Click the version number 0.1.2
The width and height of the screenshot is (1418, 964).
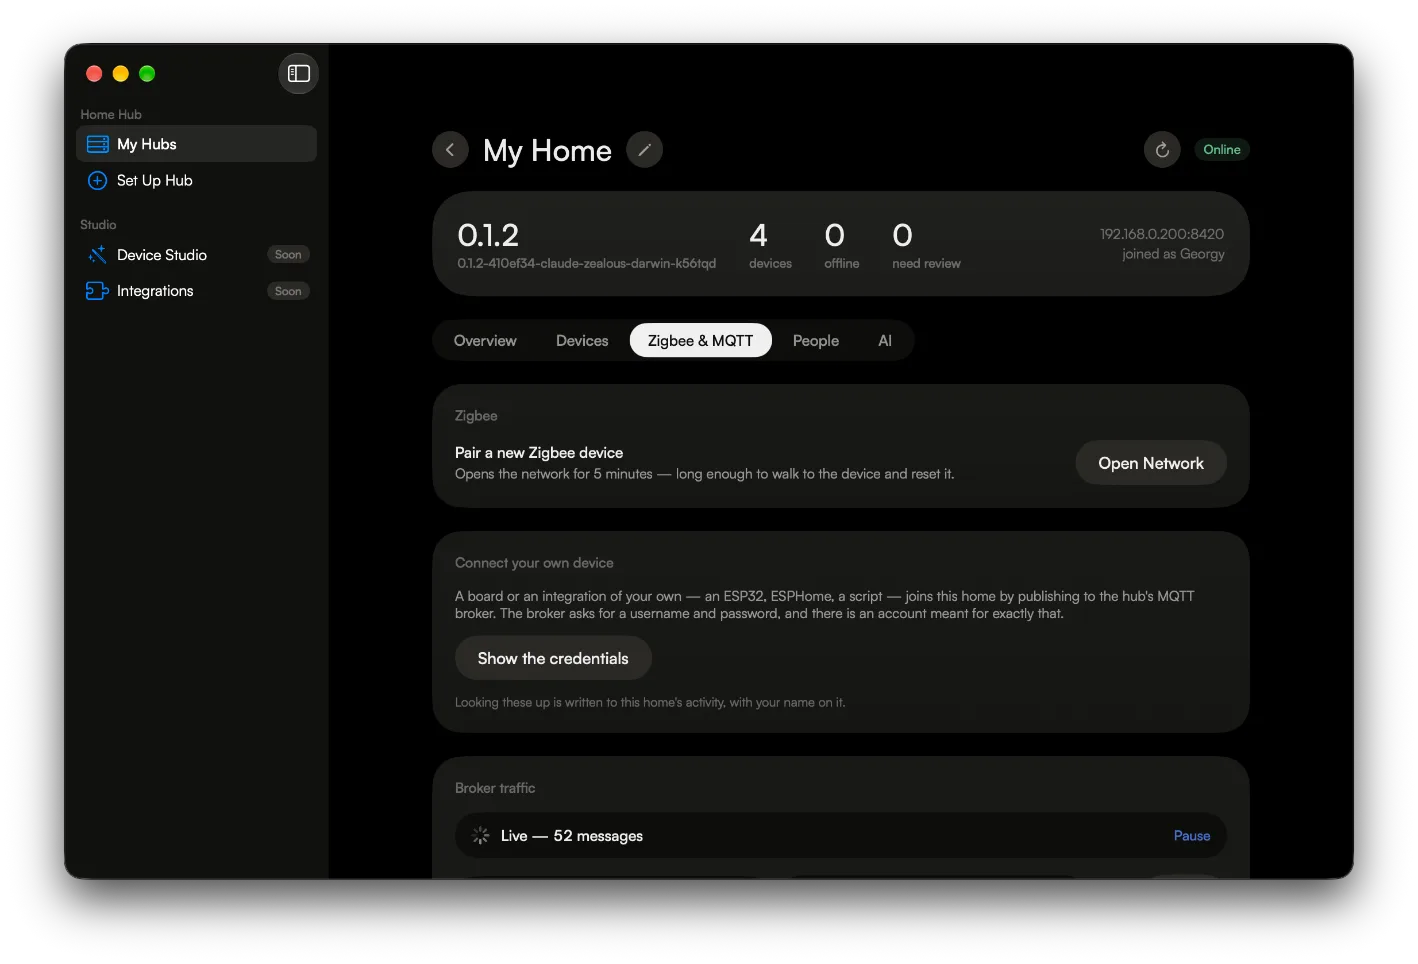point(488,235)
